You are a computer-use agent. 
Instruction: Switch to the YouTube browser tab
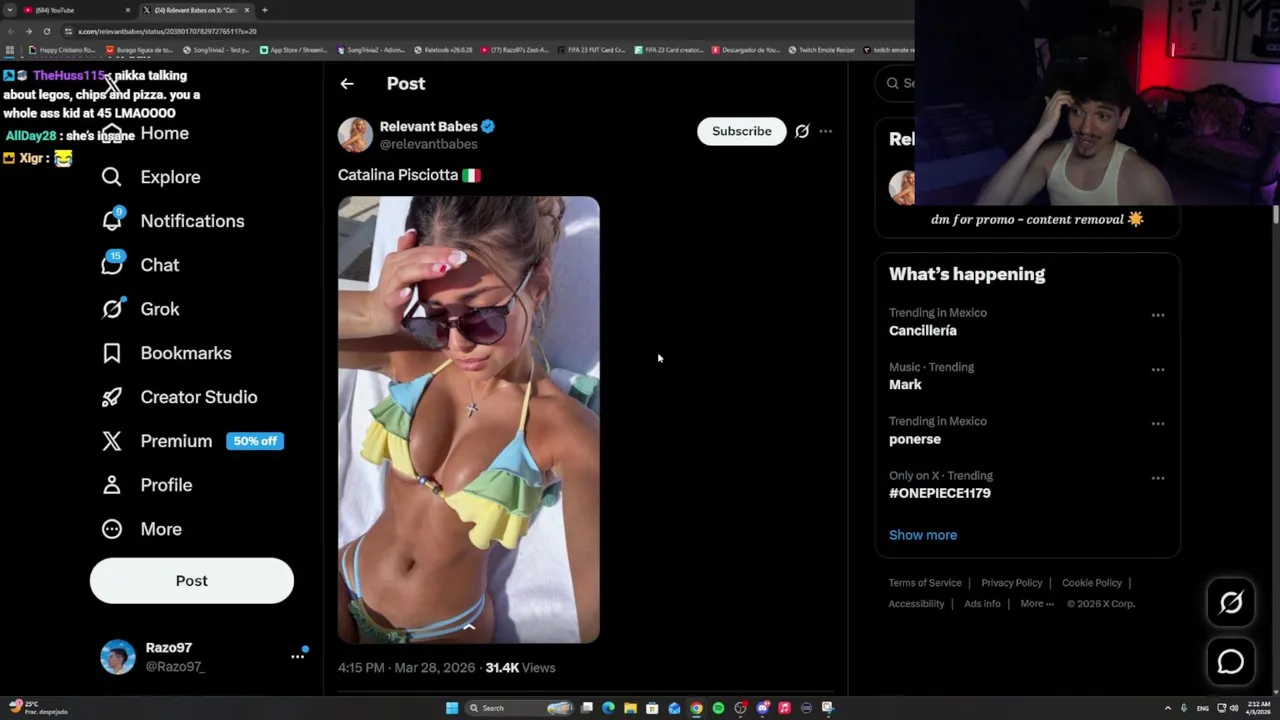[x=75, y=10]
